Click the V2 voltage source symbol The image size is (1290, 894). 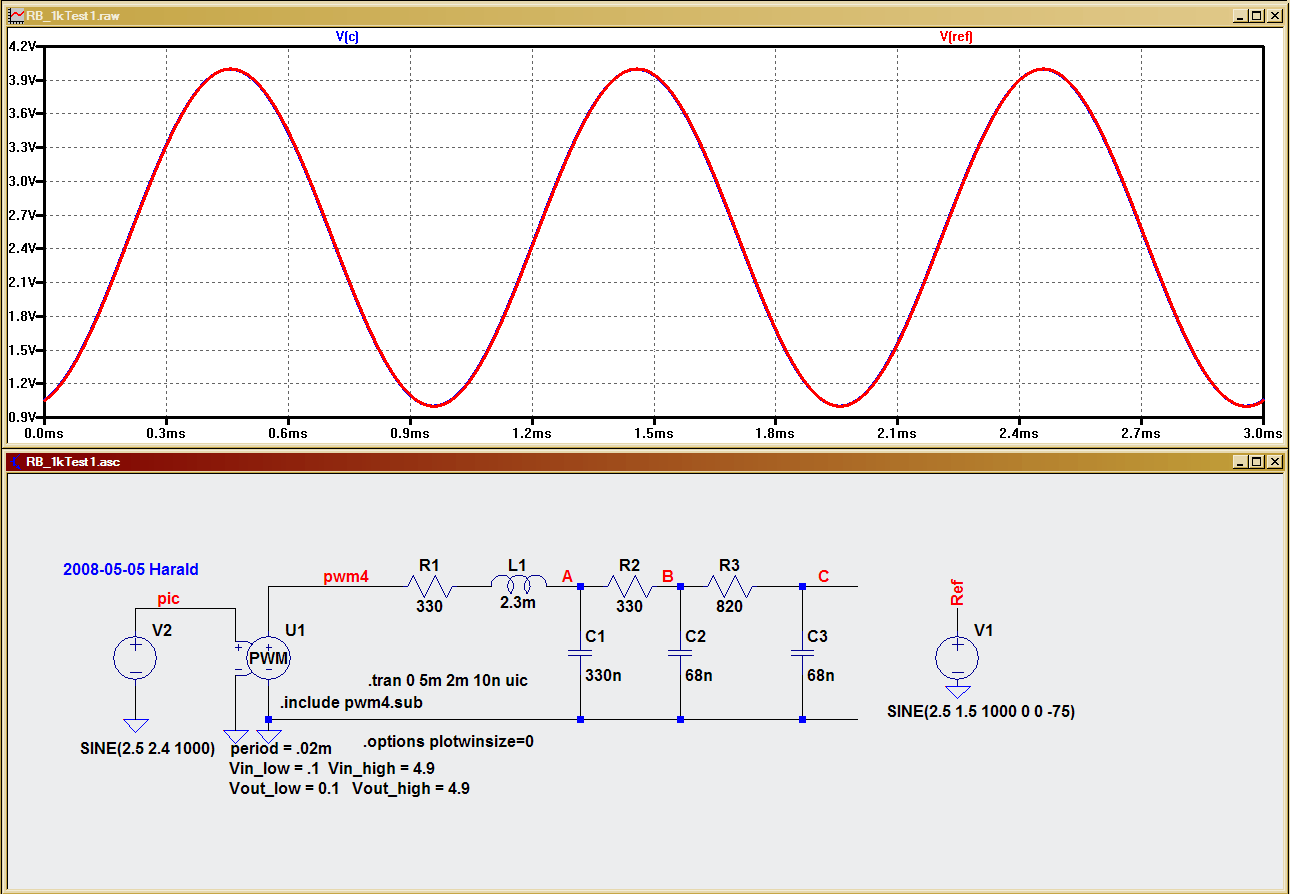135,658
